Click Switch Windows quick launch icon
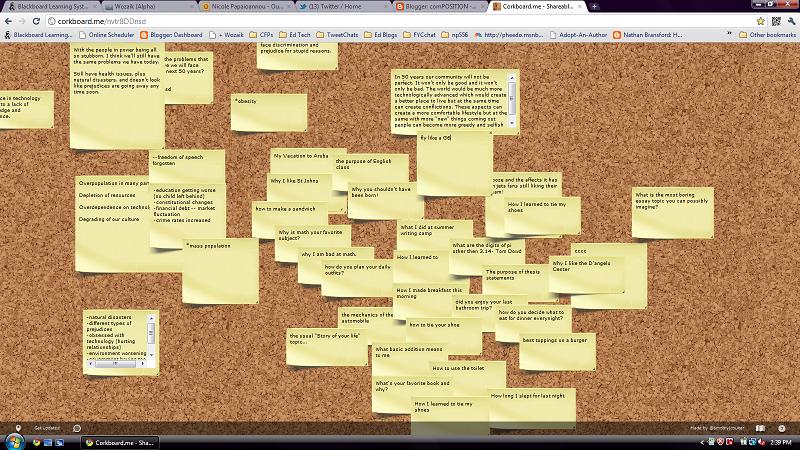 tap(59, 442)
